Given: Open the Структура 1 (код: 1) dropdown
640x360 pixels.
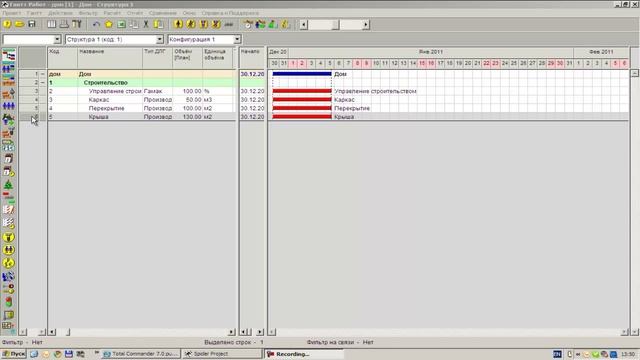Looking at the screenshot, I should [160, 39].
